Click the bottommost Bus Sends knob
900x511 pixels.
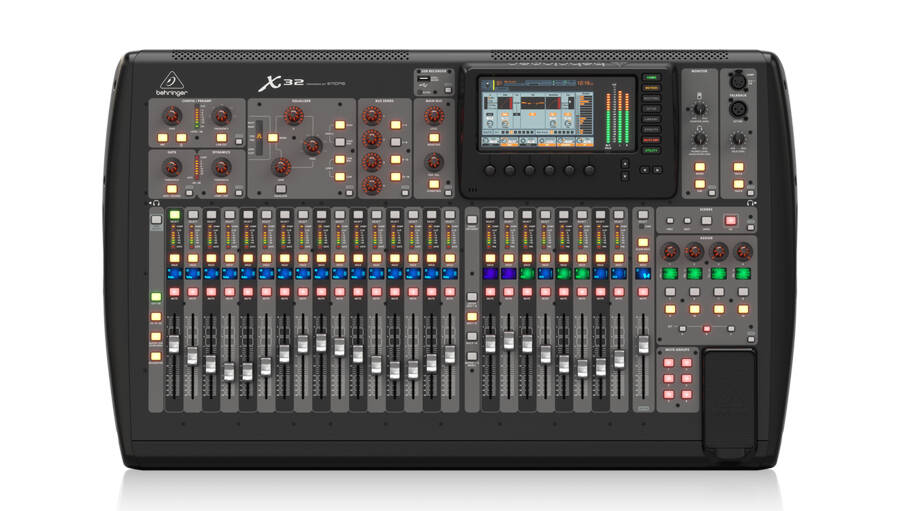pos(372,185)
